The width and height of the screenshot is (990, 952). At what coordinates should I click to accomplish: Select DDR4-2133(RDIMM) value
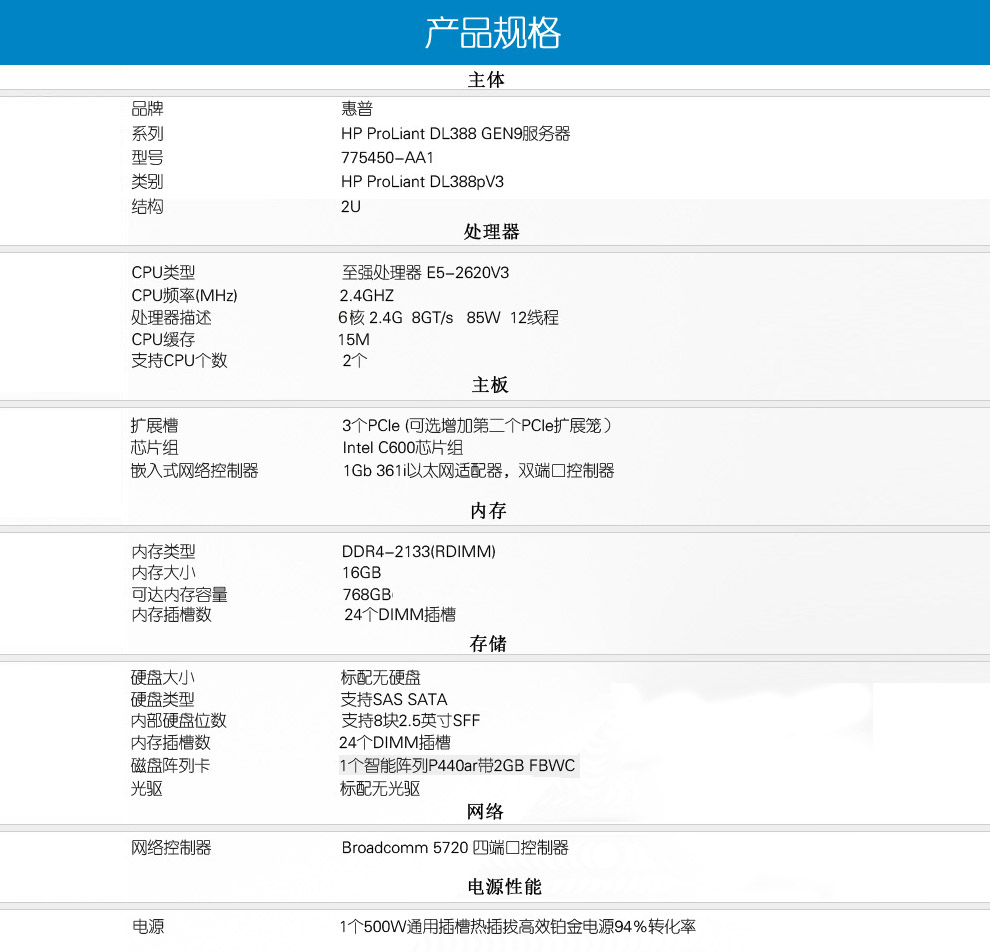tap(419, 552)
